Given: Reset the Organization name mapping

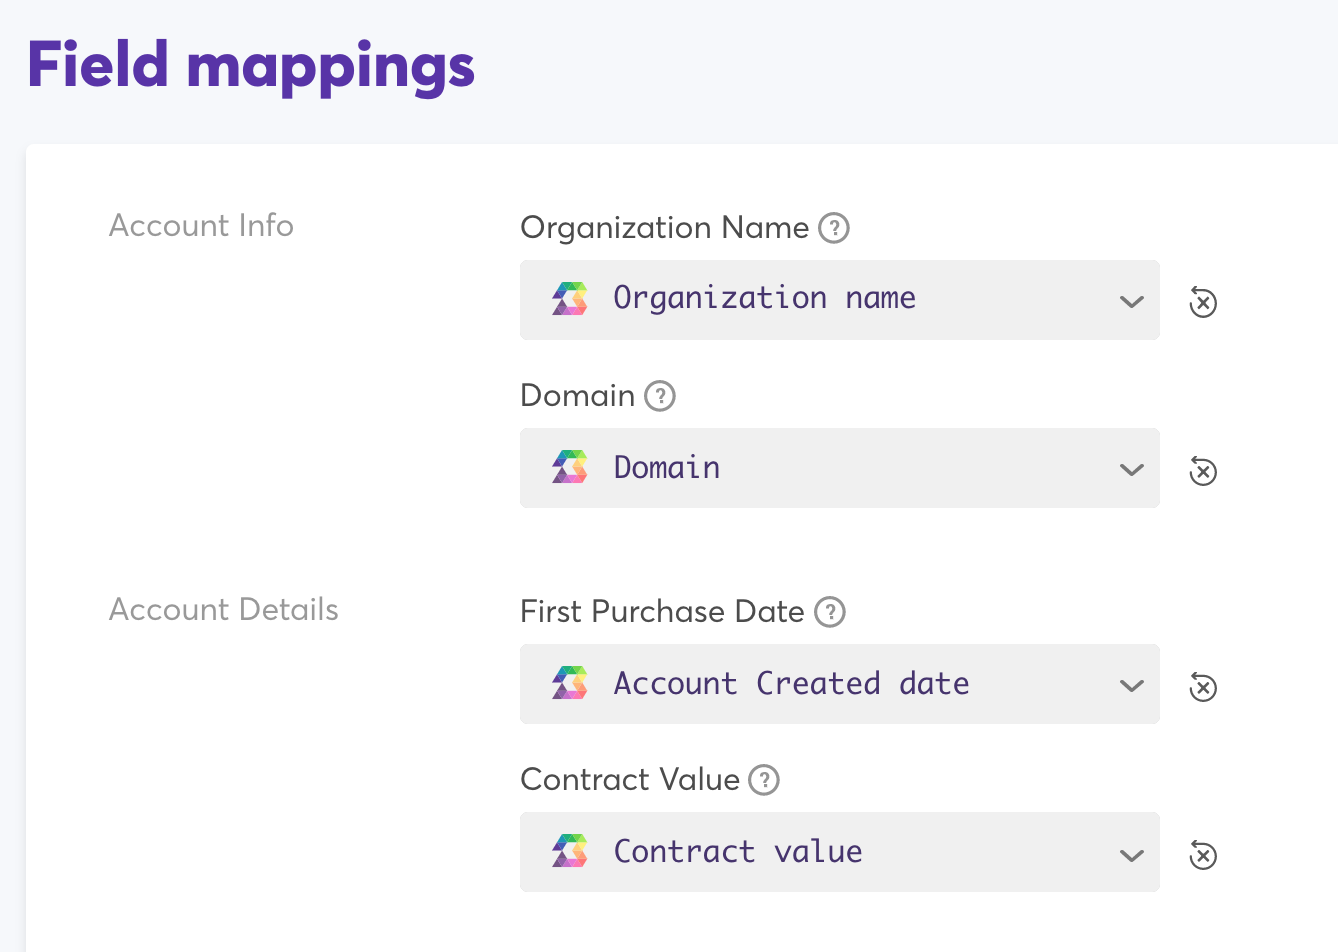Looking at the screenshot, I should [x=1202, y=302].
